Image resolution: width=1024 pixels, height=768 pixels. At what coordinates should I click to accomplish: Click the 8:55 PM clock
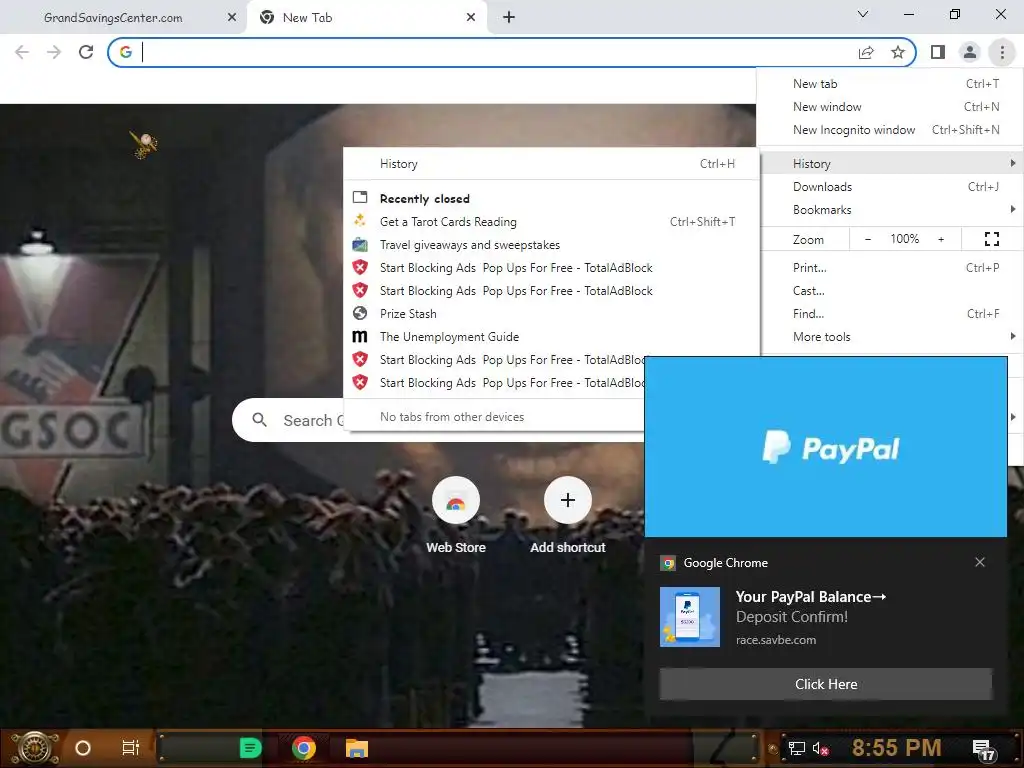coord(896,748)
